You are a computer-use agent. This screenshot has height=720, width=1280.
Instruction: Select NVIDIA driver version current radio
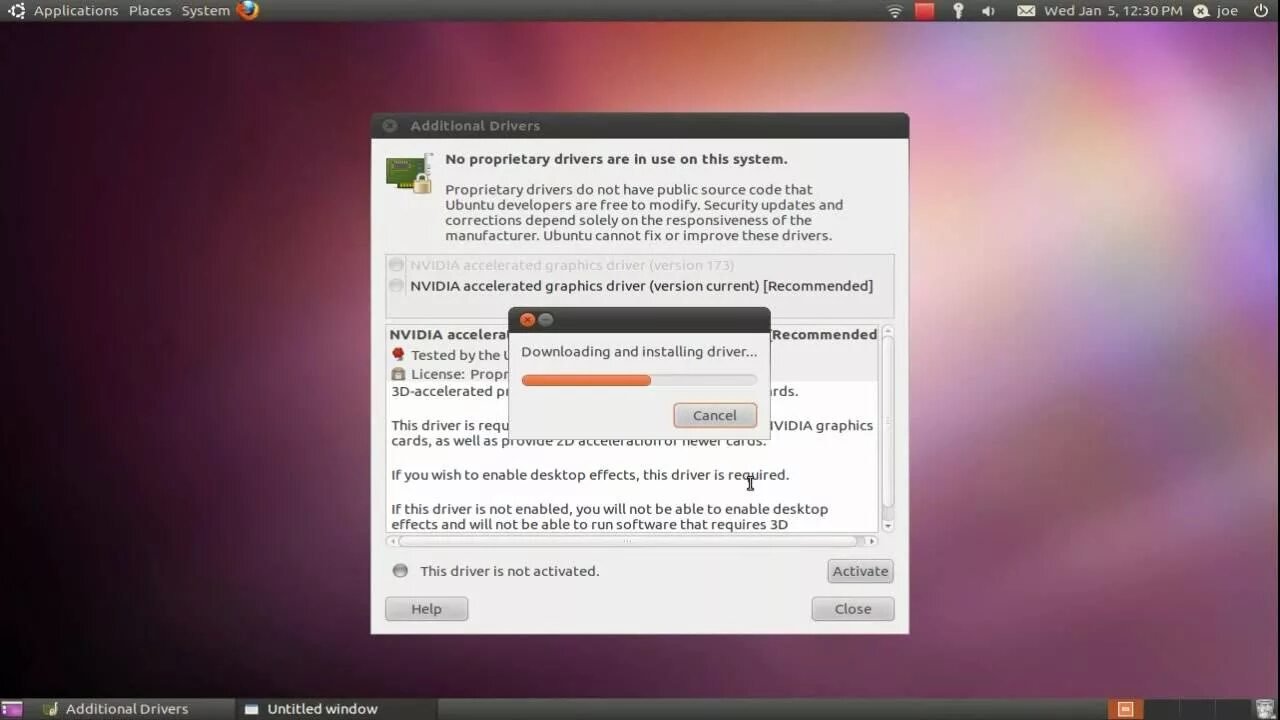[x=397, y=286]
